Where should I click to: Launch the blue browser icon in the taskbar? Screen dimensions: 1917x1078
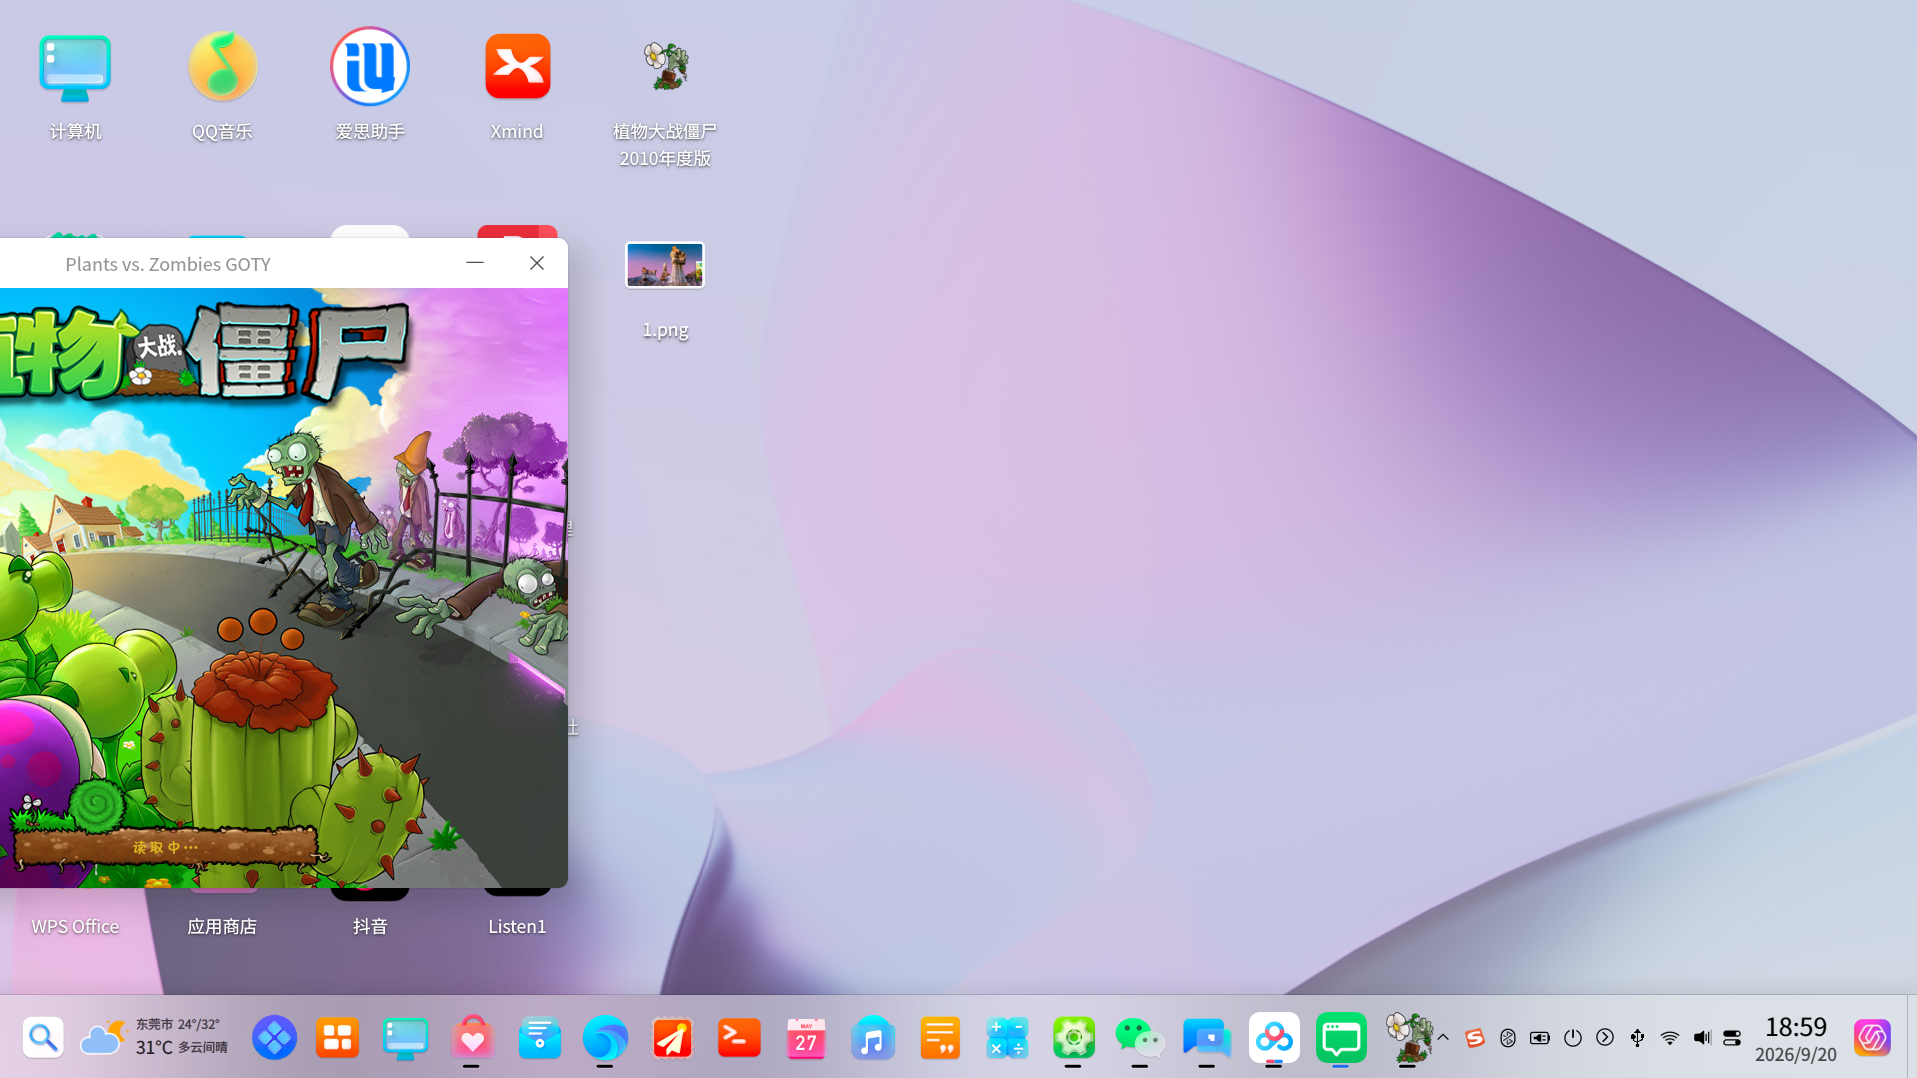[x=605, y=1038]
